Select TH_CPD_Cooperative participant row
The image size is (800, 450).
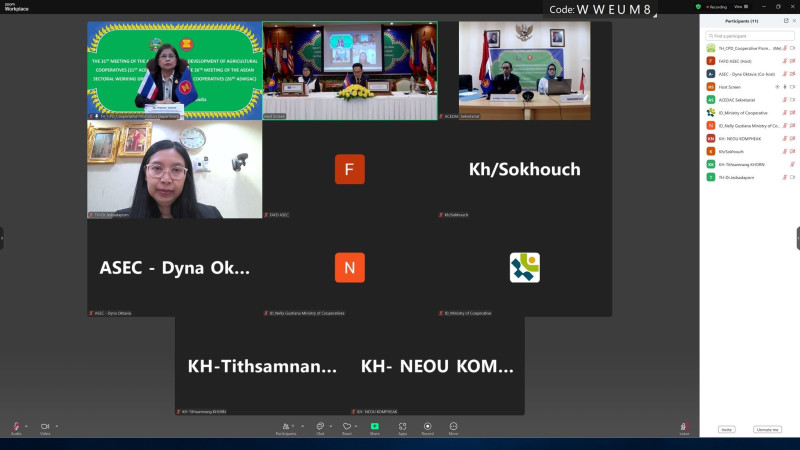point(749,48)
